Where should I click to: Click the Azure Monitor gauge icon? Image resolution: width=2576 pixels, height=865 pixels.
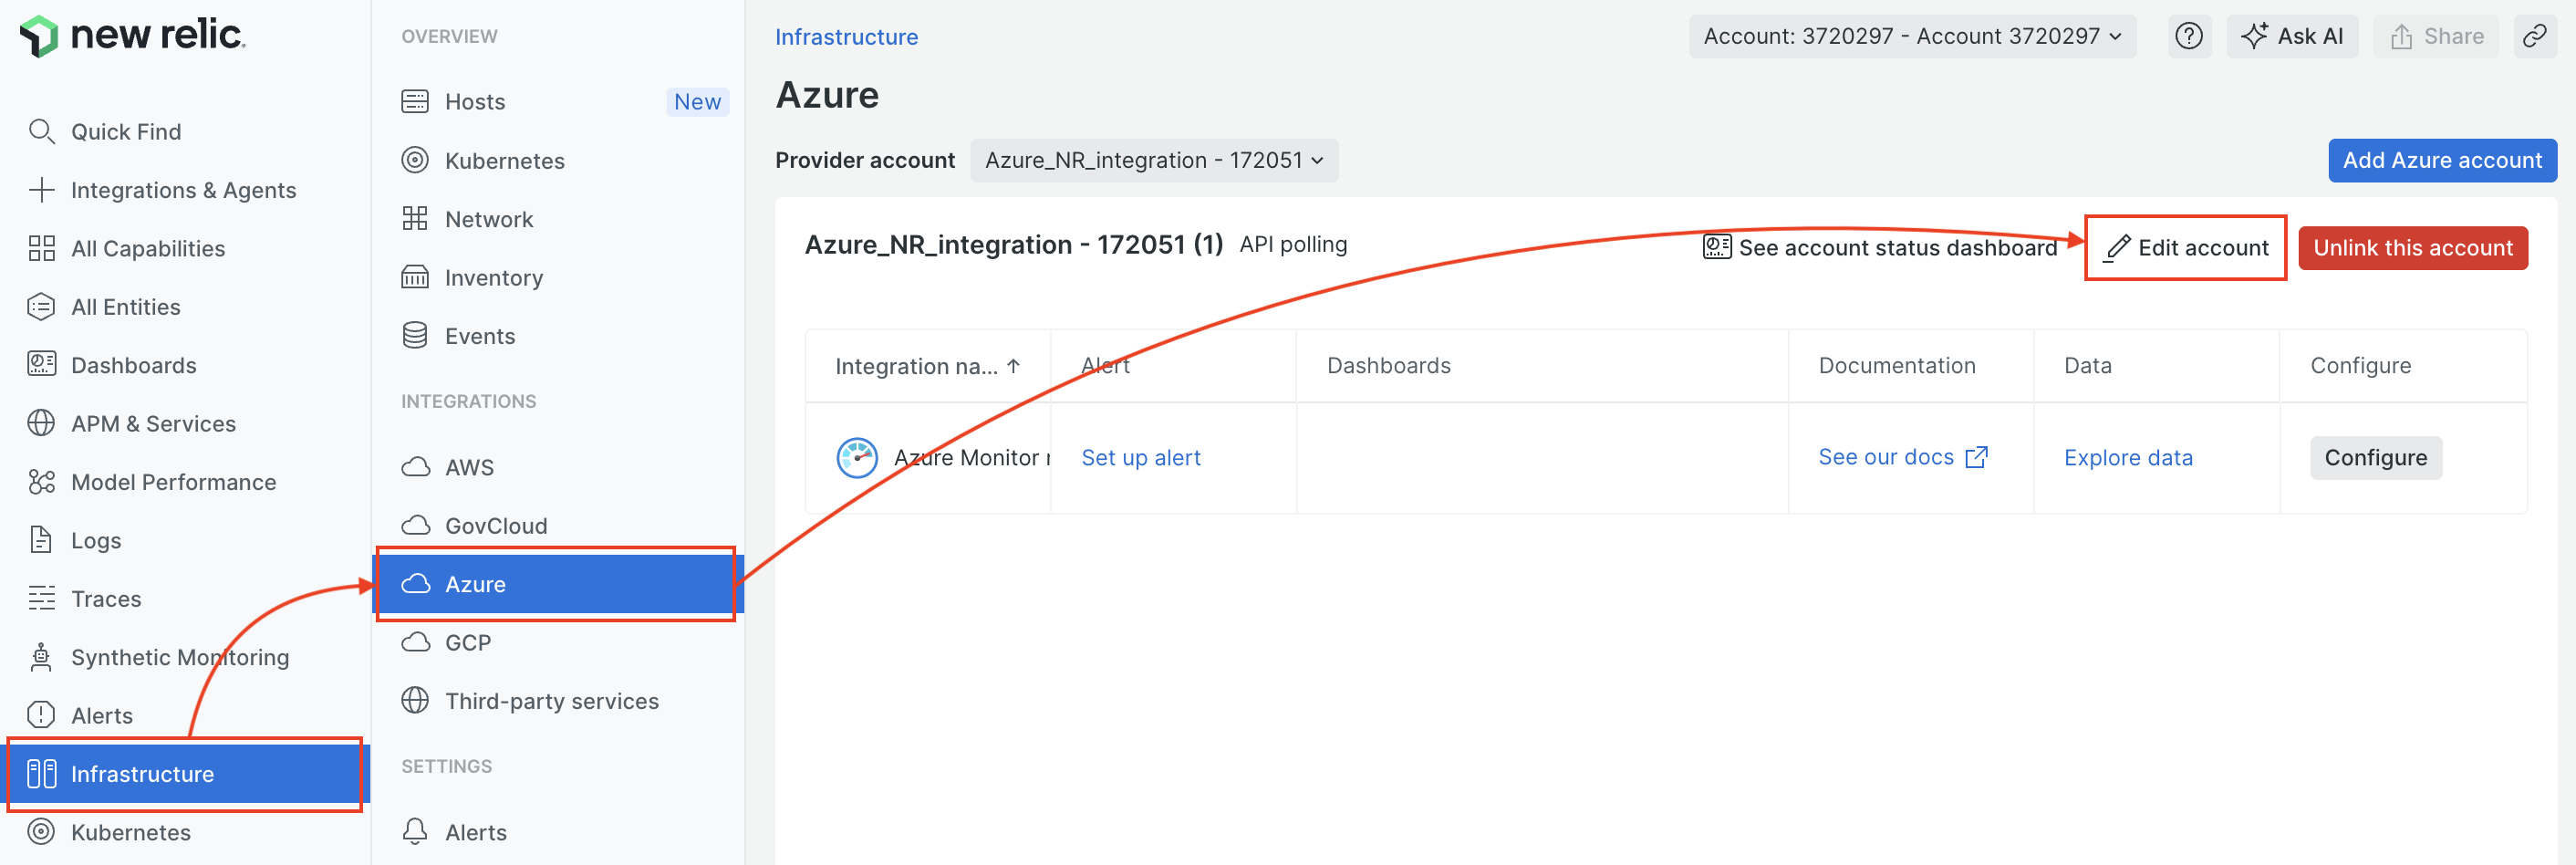[x=857, y=457]
